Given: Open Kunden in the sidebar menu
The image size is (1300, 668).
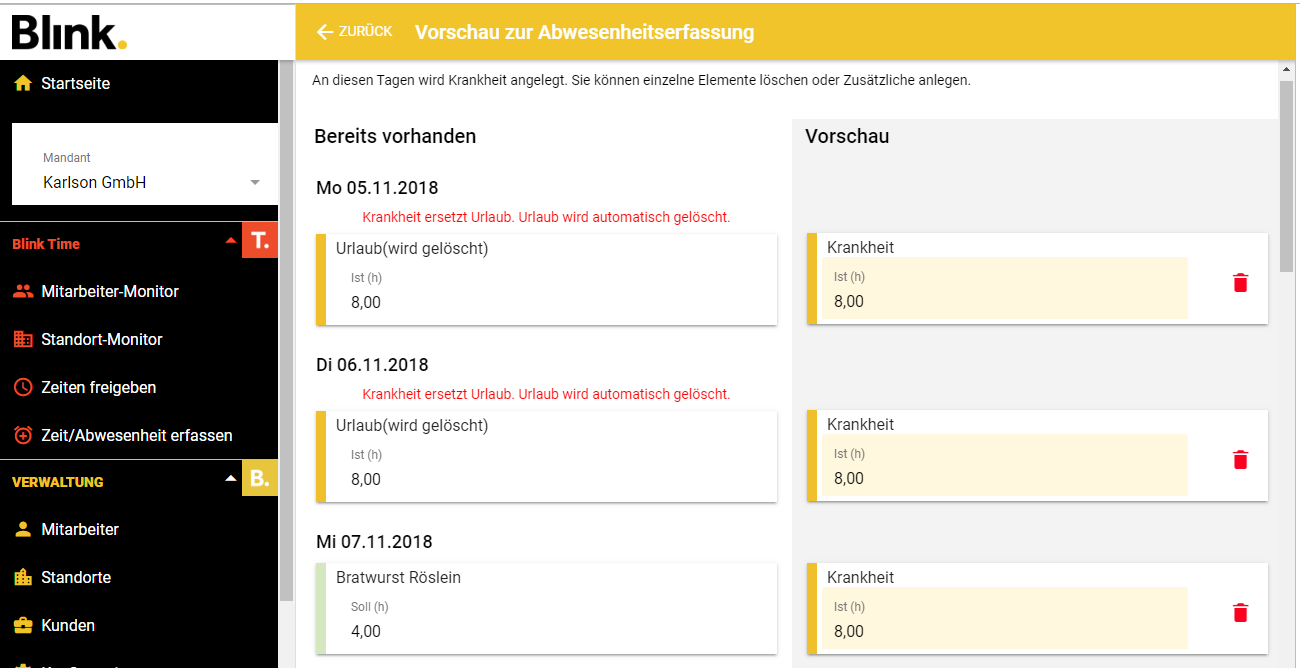Looking at the screenshot, I should pyautogui.click(x=68, y=626).
